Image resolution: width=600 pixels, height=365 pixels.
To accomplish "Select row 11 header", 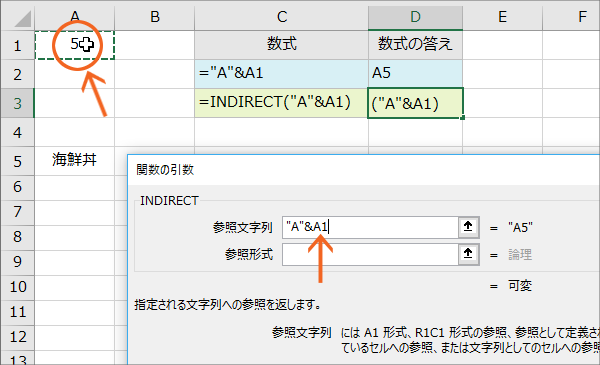I will tap(17, 312).
